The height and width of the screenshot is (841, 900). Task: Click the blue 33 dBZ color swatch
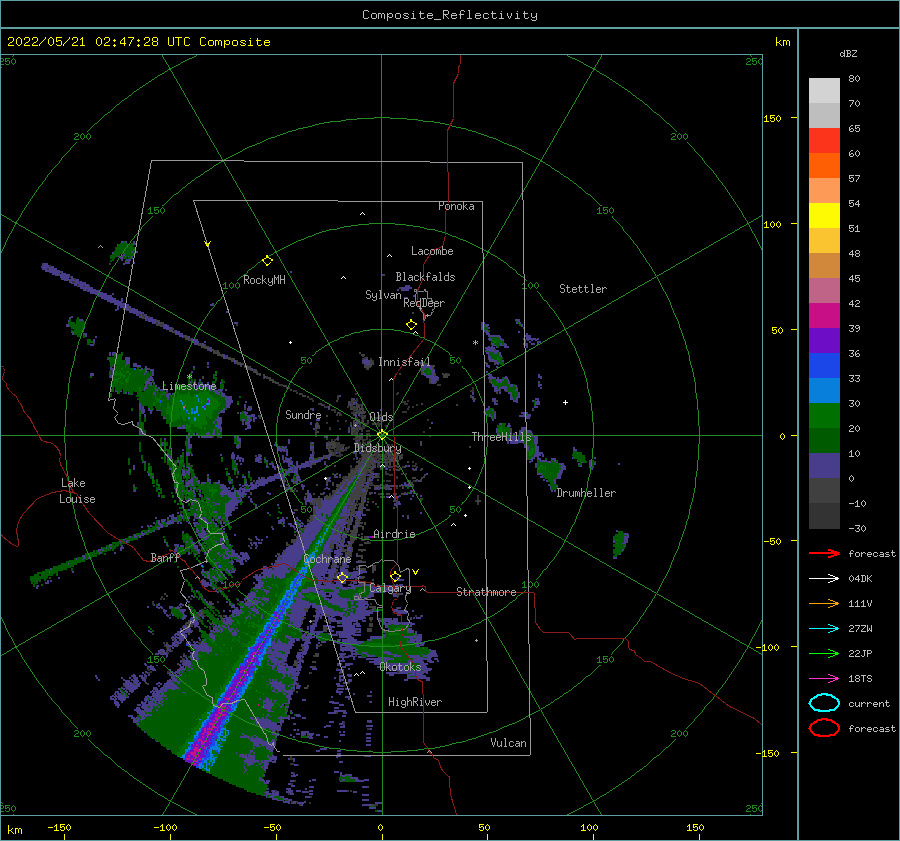(x=824, y=365)
